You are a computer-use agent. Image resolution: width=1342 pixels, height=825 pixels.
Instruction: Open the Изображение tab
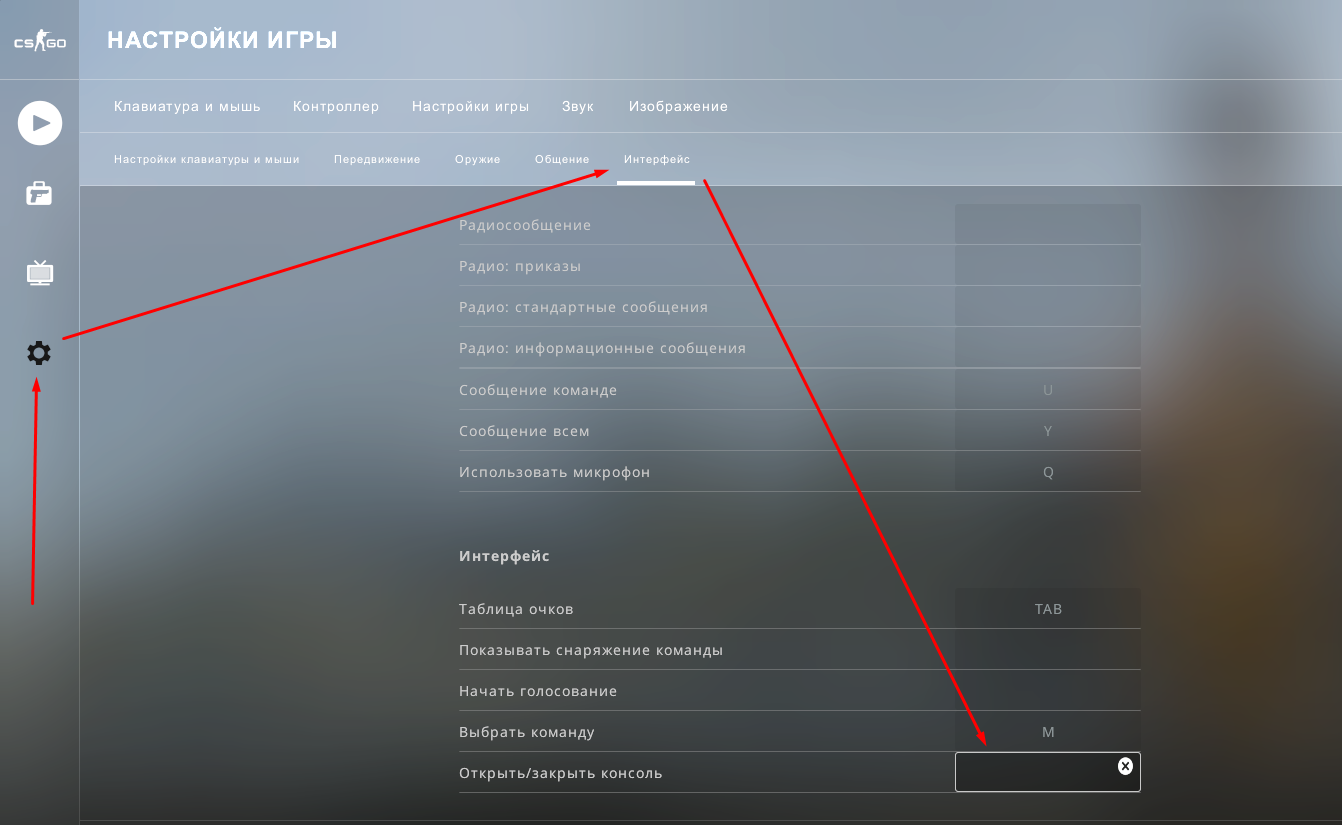[x=678, y=106]
